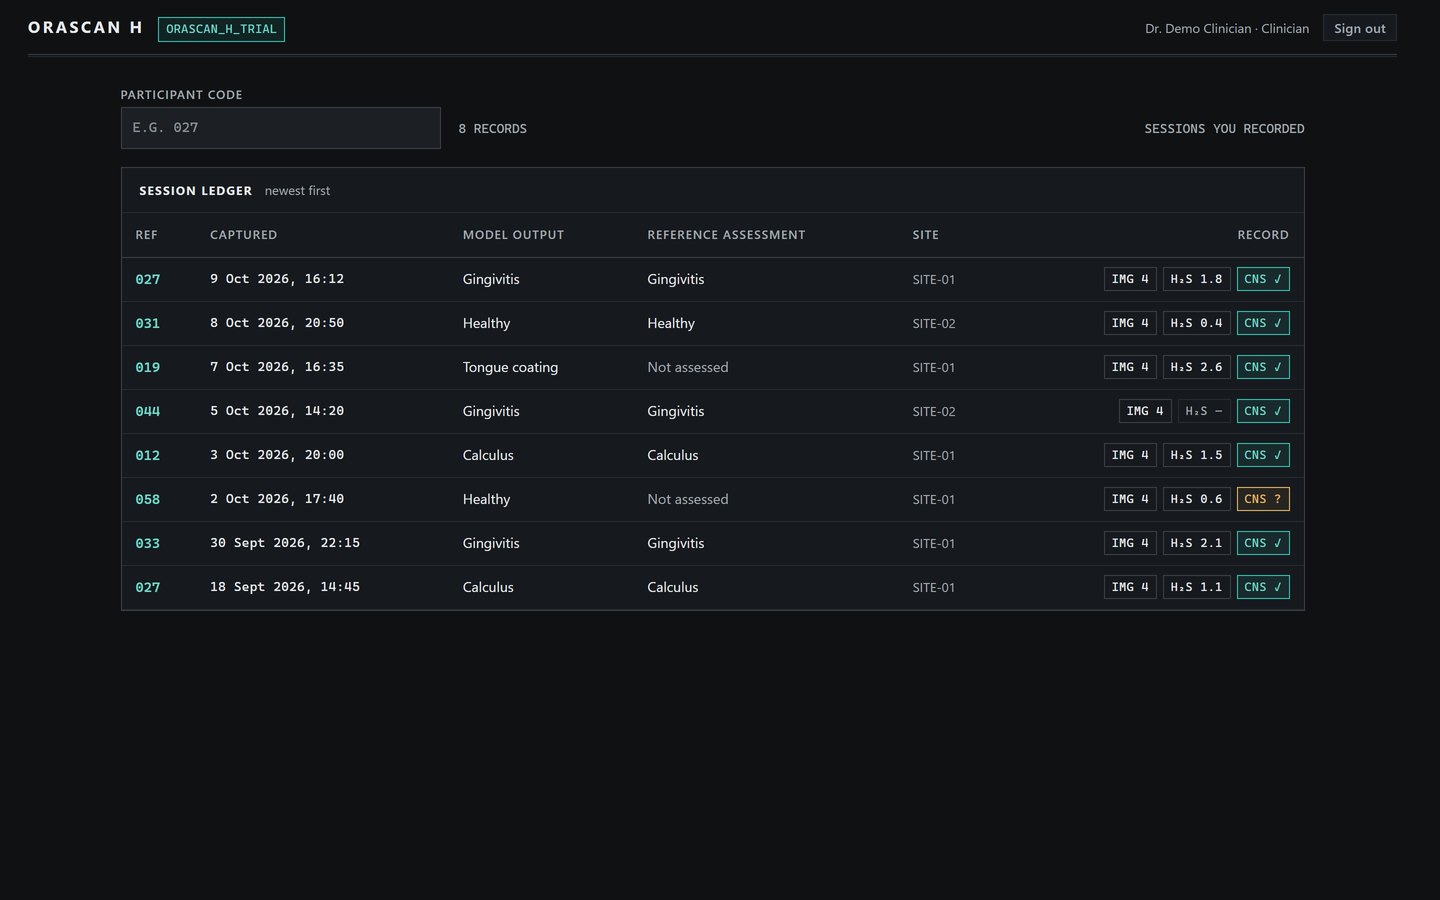Click the CNS ✓ badge on row 019
The image size is (1440, 900).
click(1263, 367)
